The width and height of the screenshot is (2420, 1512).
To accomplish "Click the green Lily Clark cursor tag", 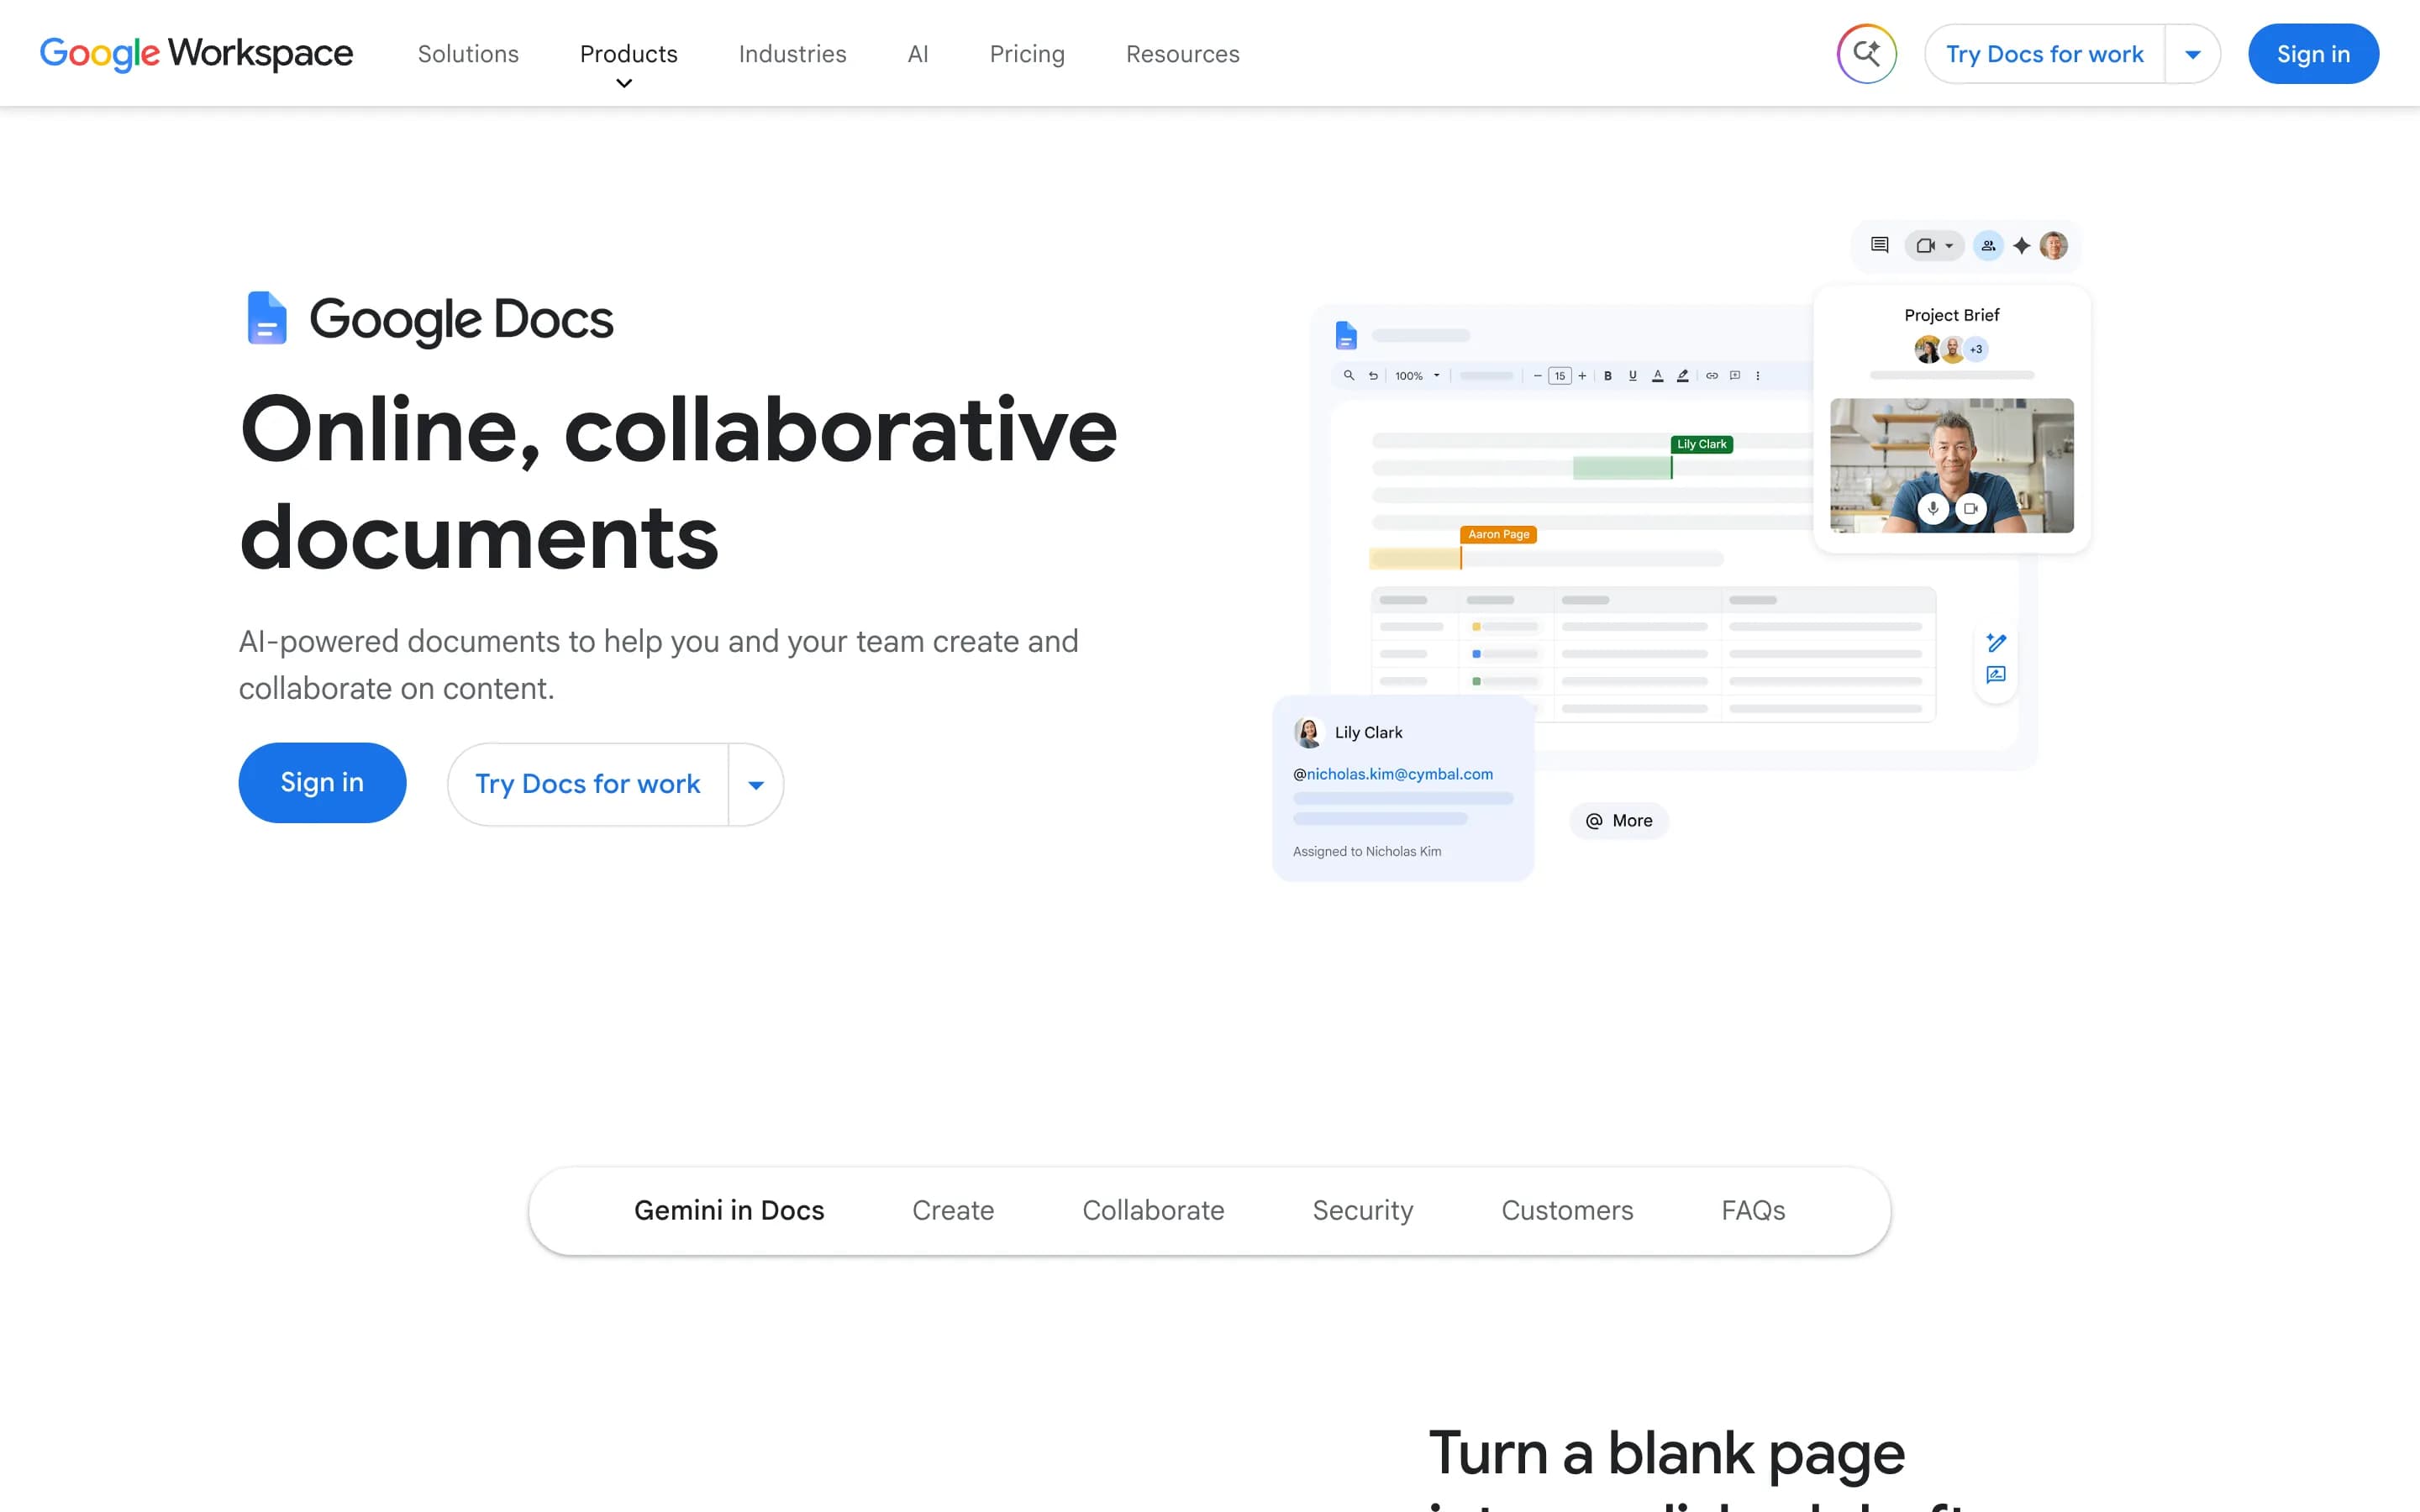I will tap(1701, 444).
